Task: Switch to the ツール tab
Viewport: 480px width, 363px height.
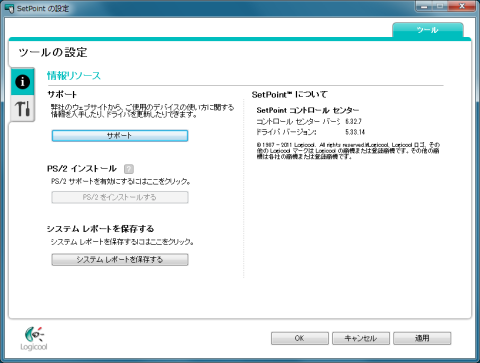Action: (428, 30)
